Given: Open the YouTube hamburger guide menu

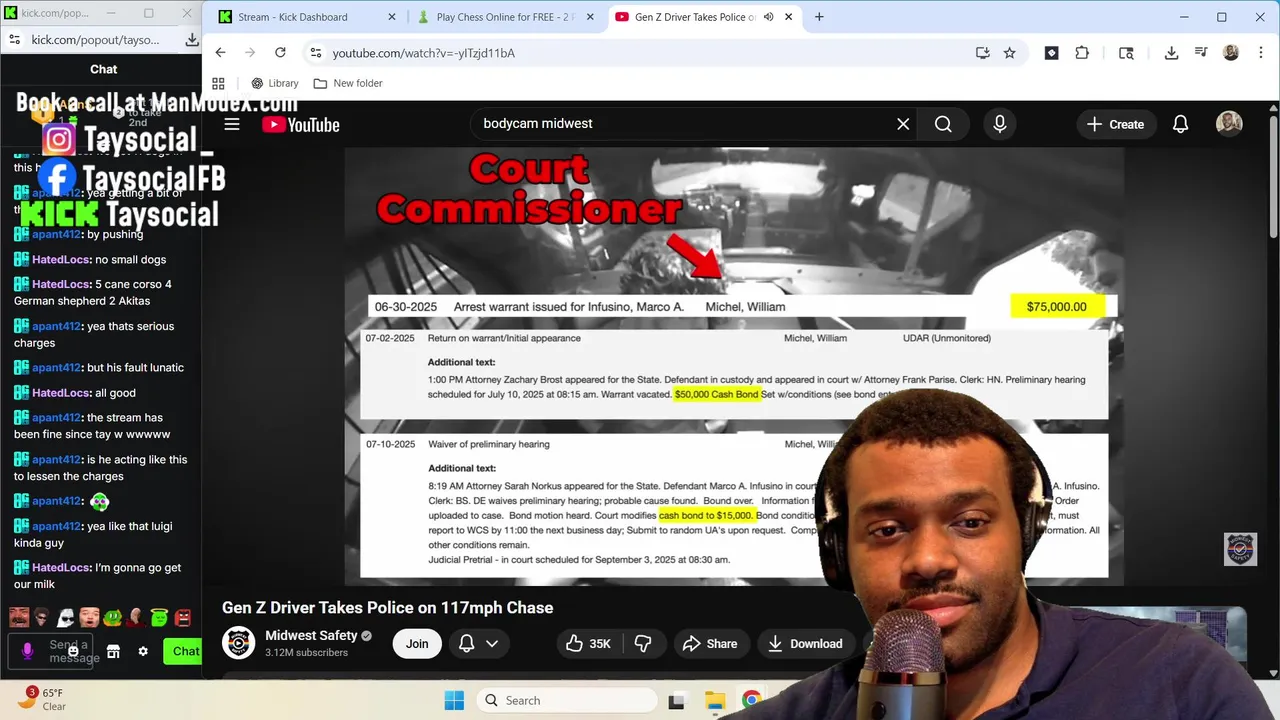Looking at the screenshot, I should (x=232, y=124).
